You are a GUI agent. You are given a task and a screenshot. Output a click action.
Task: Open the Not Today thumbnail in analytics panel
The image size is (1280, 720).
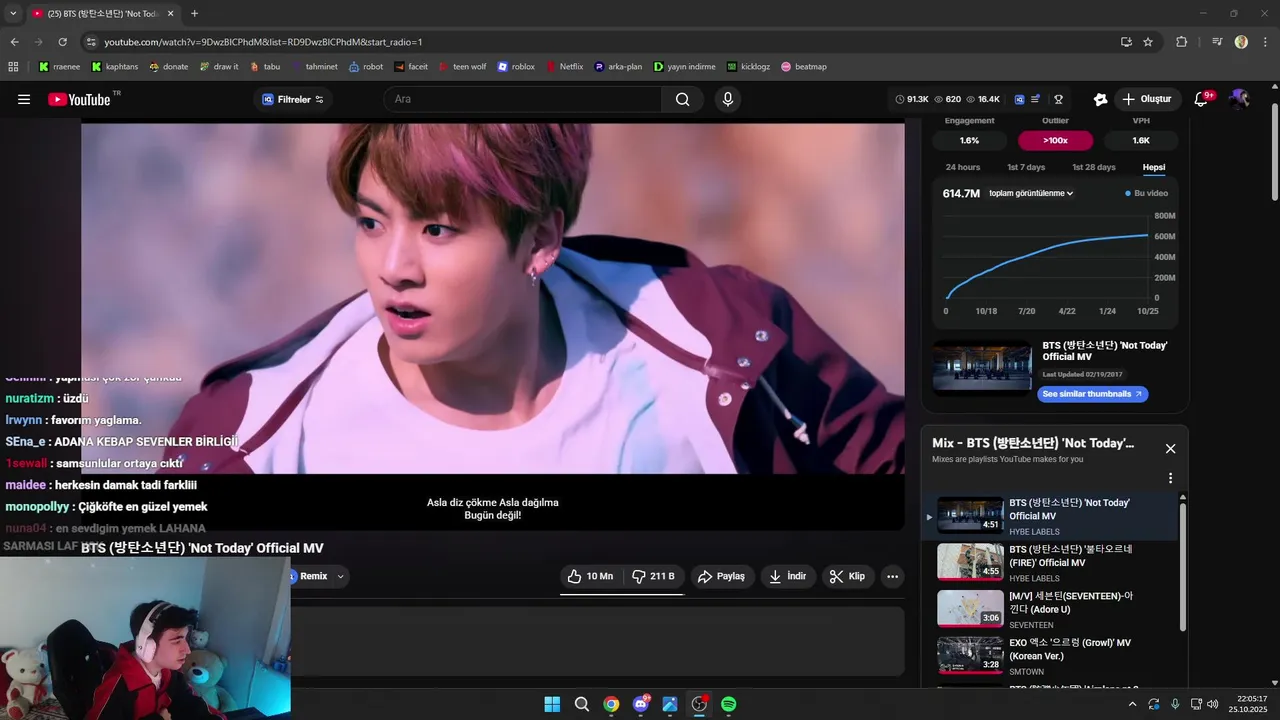tap(982, 368)
